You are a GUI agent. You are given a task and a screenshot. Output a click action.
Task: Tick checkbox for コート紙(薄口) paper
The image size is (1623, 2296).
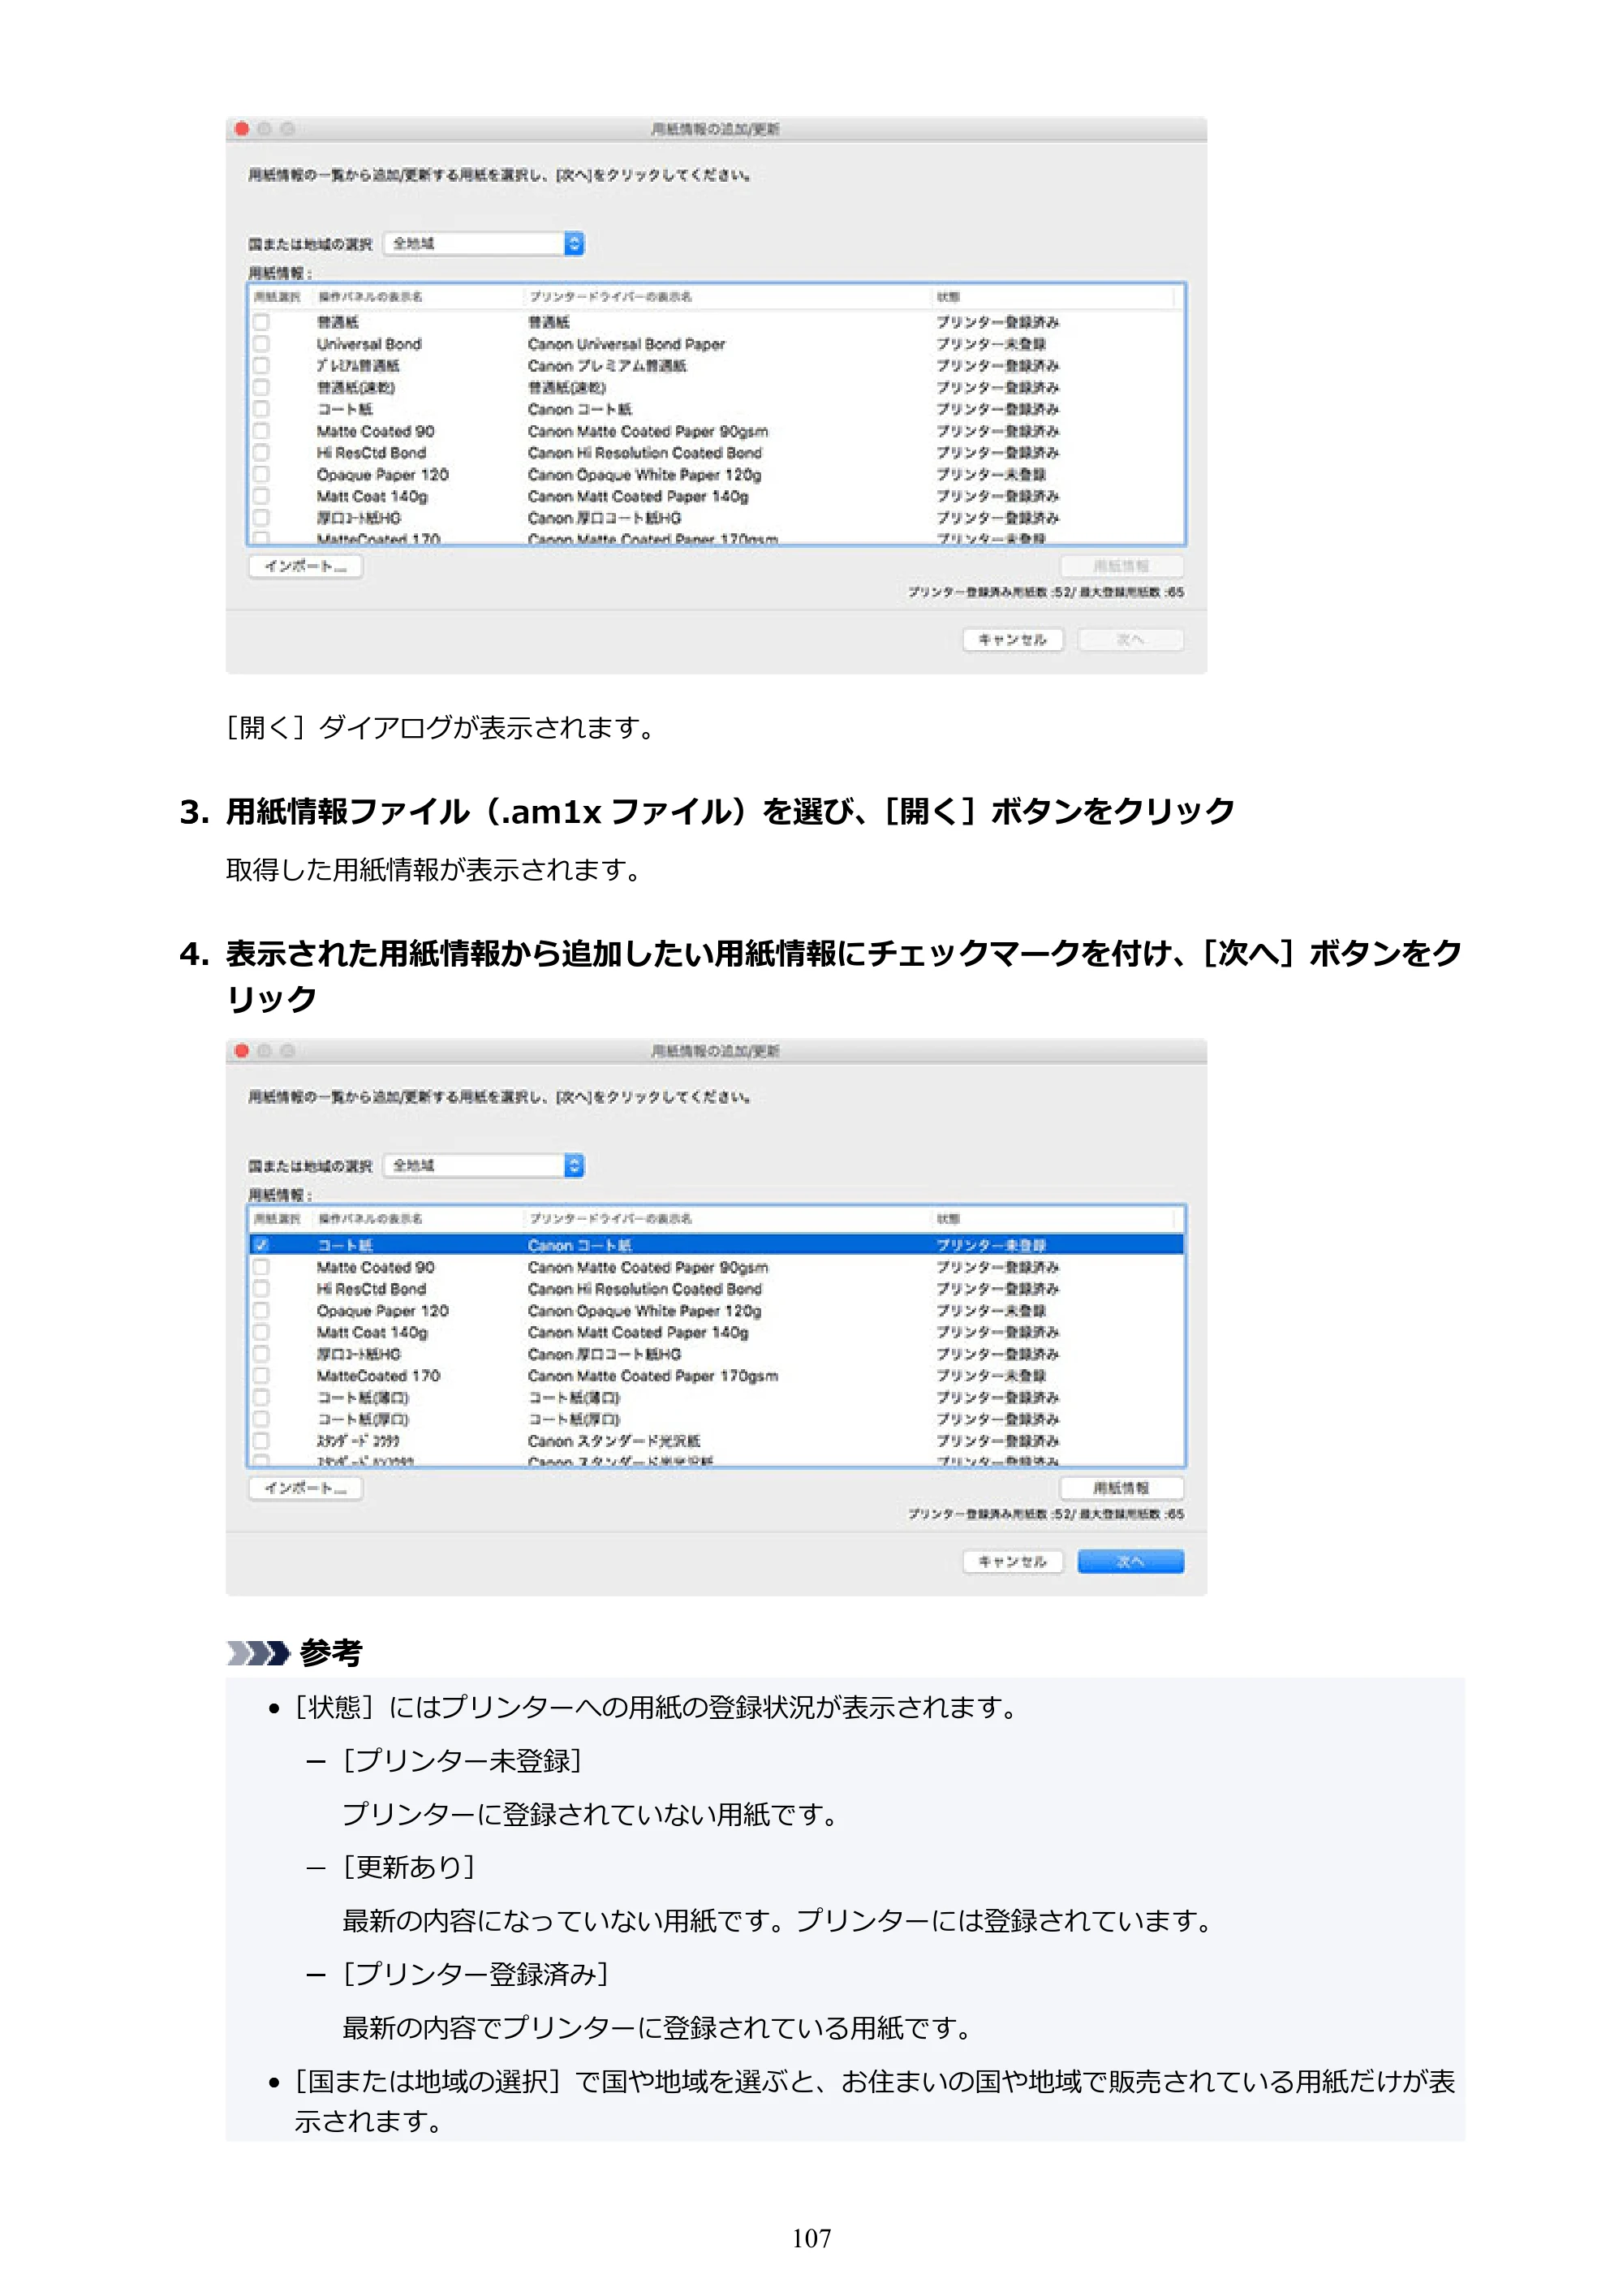pyautogui.click(x=261, y=1397)
